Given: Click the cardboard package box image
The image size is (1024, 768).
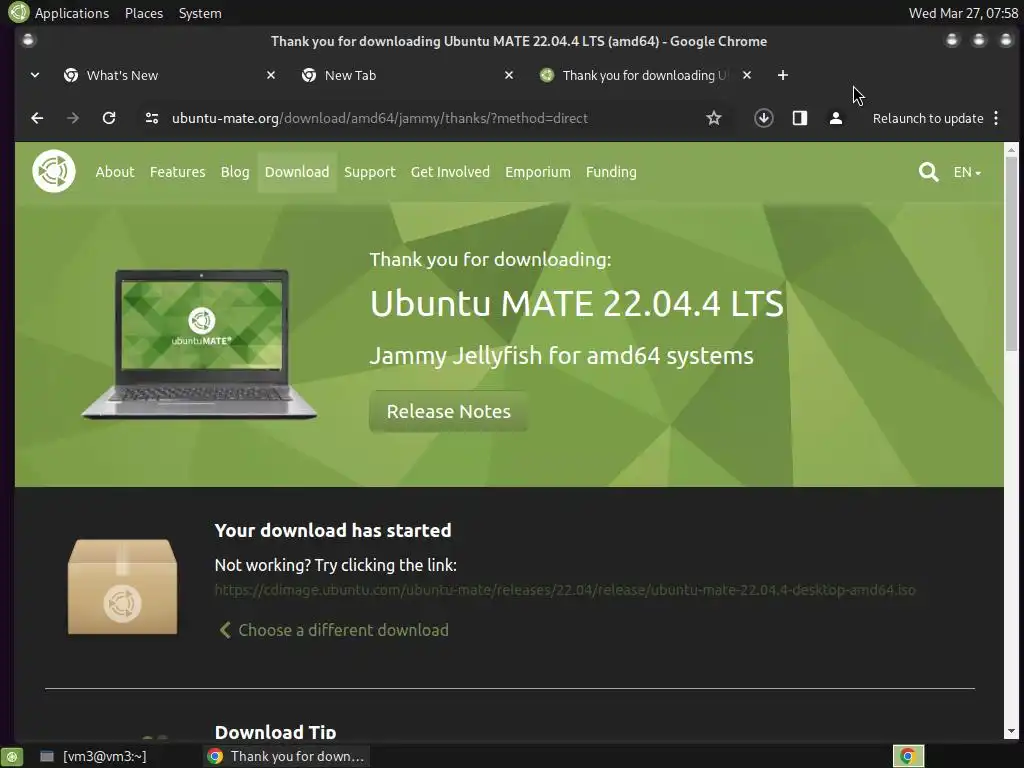Looking at the screenshot, I should point(123,586).
